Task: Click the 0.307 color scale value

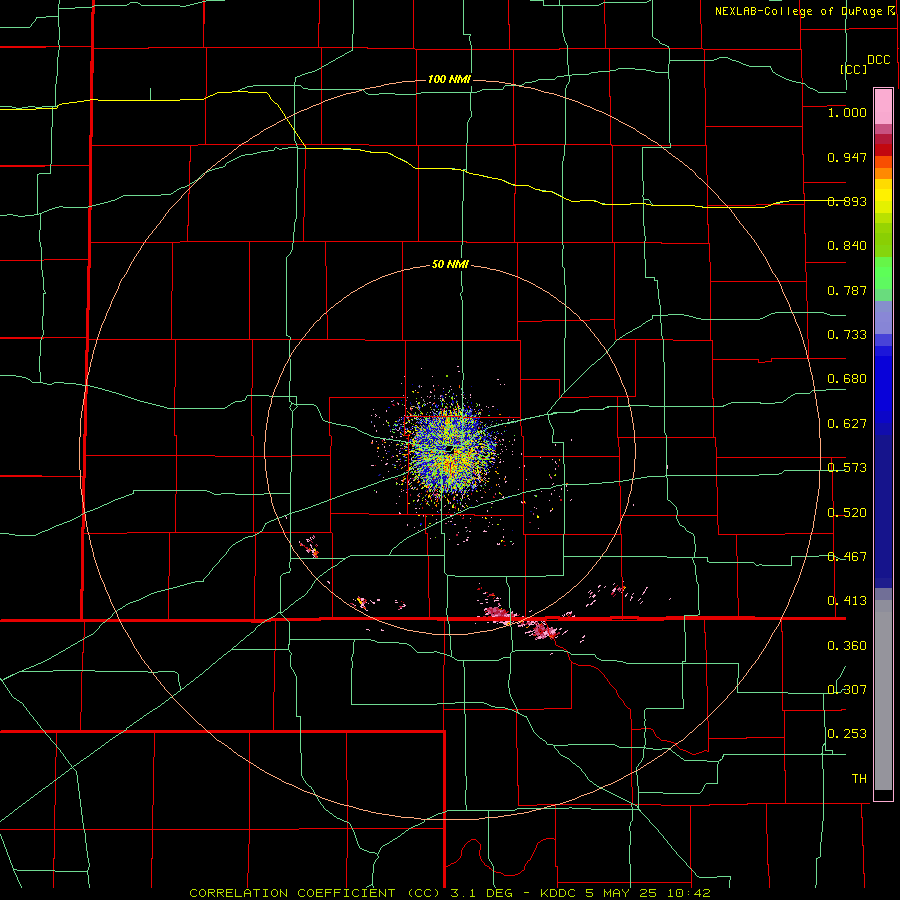Action: (847, 690)
